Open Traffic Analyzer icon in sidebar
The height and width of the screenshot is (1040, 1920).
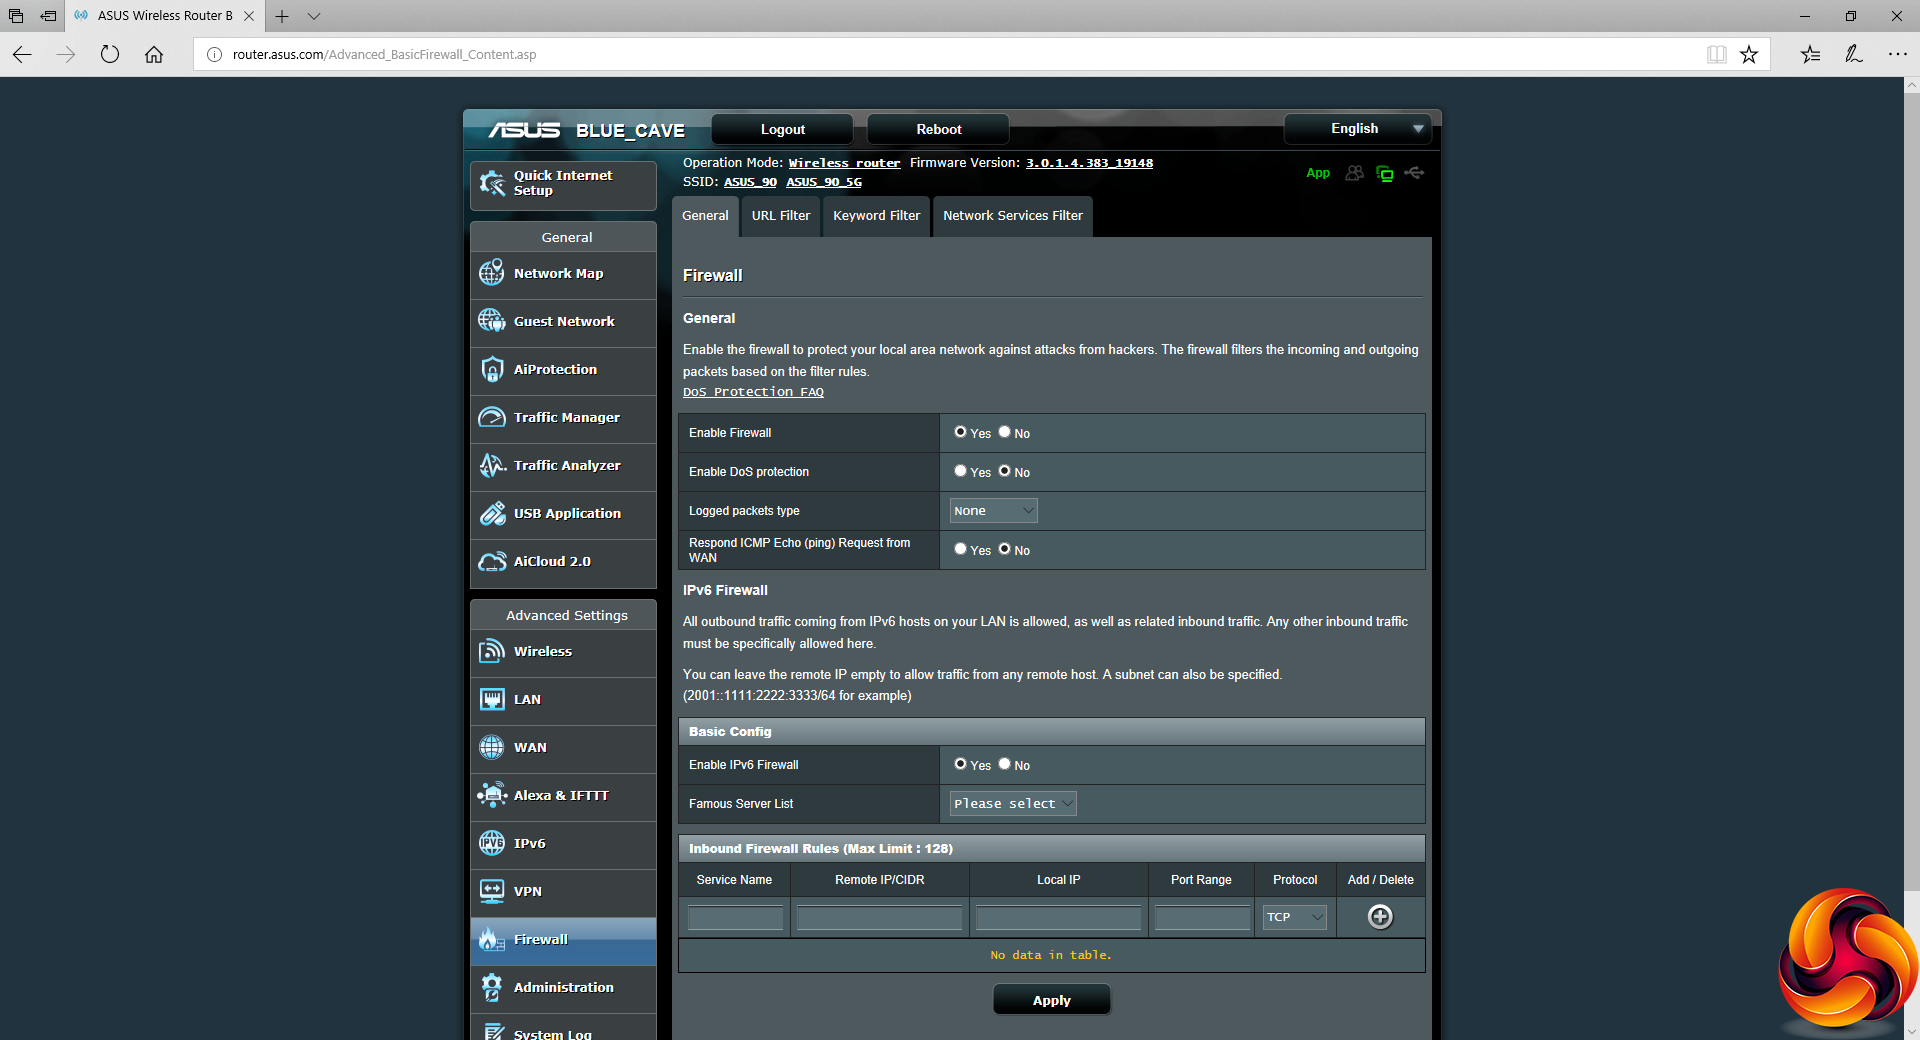tap(492, 465)
